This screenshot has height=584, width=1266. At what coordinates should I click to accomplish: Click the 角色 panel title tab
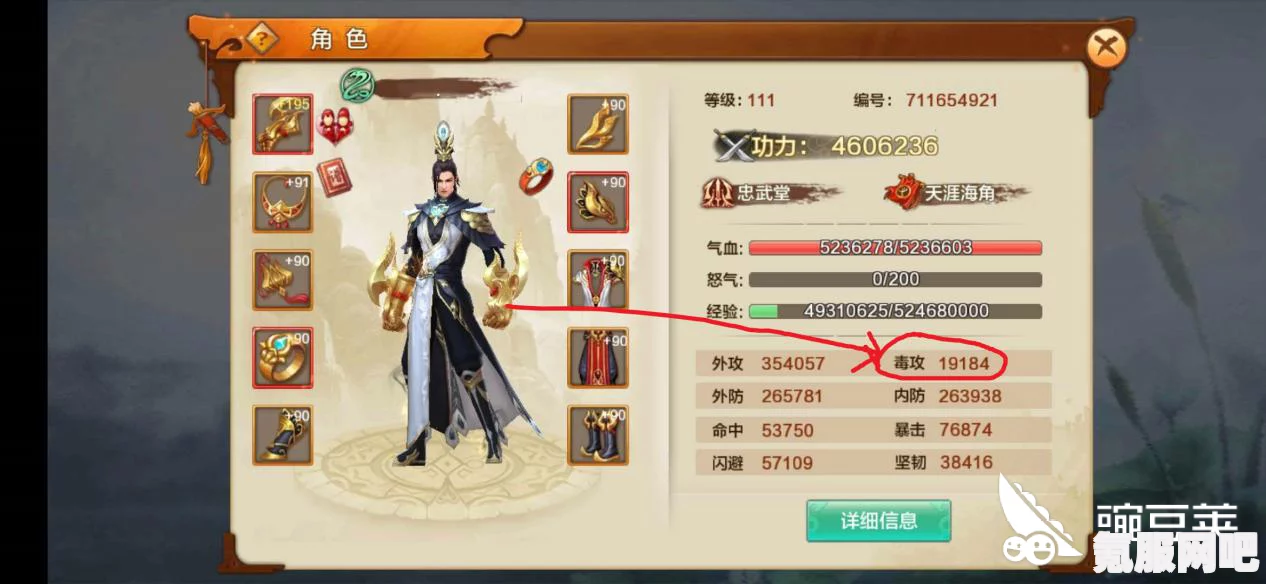pos(339,40)
